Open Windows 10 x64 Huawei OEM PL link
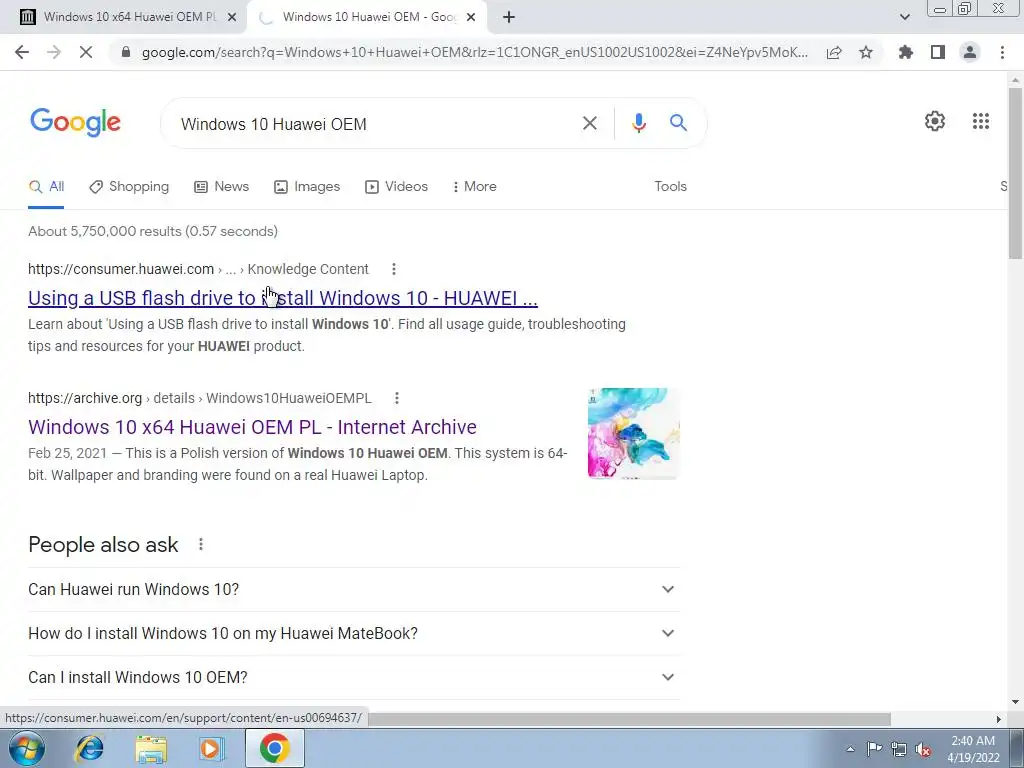The image size is (1024, 768). [252, 427]
